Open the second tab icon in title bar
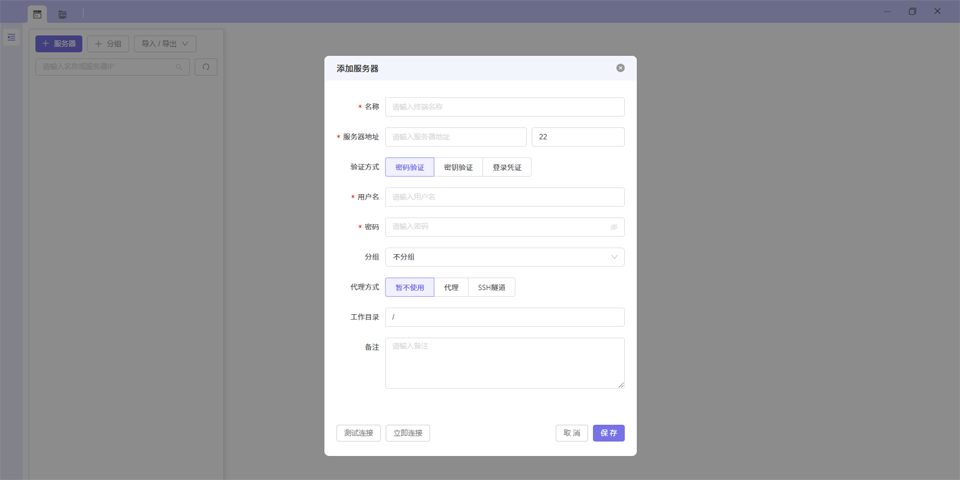The width and height of the screenshot is (960, 480). click(x=62, y=14)
